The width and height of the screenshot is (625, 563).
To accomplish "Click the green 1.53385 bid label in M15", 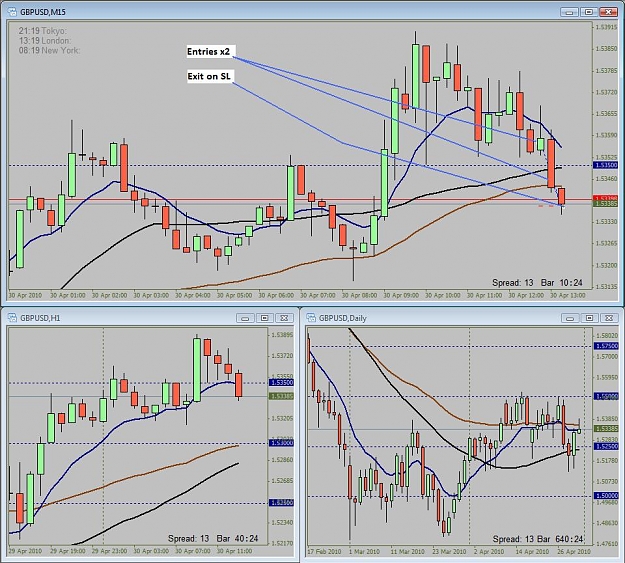I will click(605, 204).
